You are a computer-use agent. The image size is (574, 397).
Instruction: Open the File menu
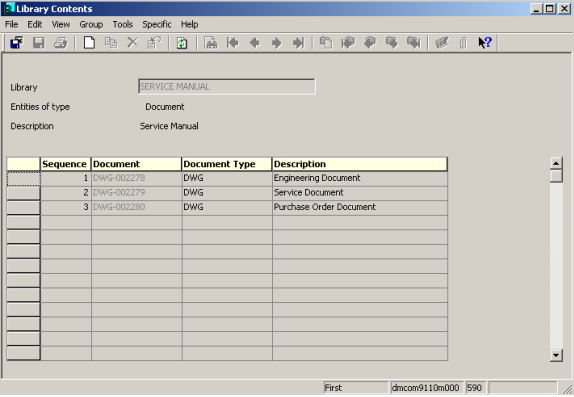tap(11, 25)
